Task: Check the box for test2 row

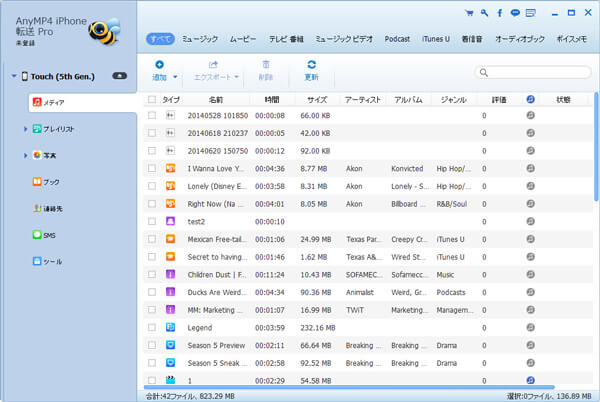Action: tap(152, 221)
